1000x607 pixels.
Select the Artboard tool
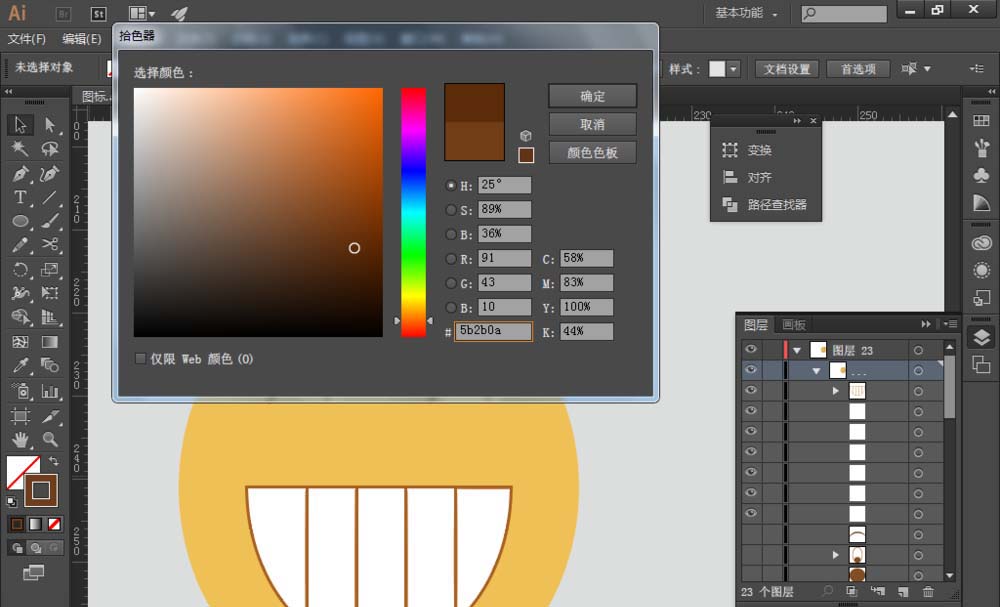click(20, 416)
